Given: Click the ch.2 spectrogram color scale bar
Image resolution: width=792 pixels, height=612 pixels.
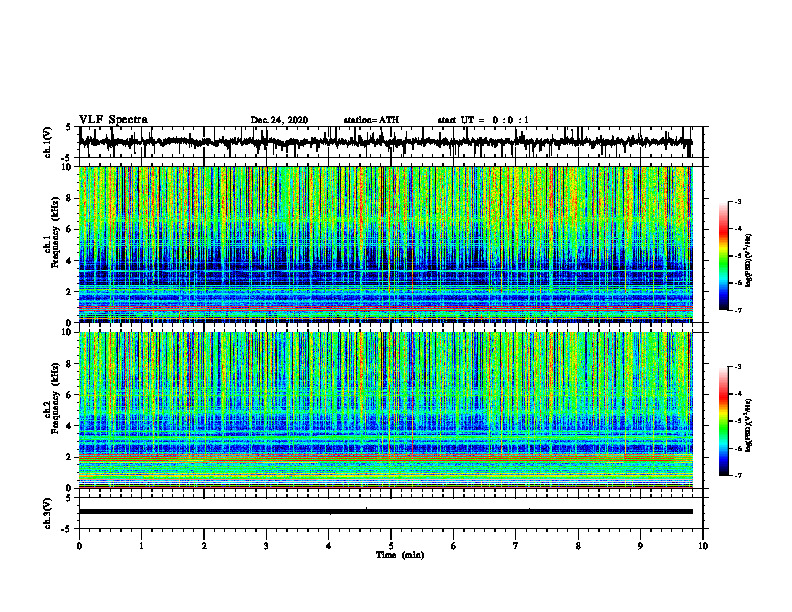Looking at the screenshot, I should click(724, 421).
